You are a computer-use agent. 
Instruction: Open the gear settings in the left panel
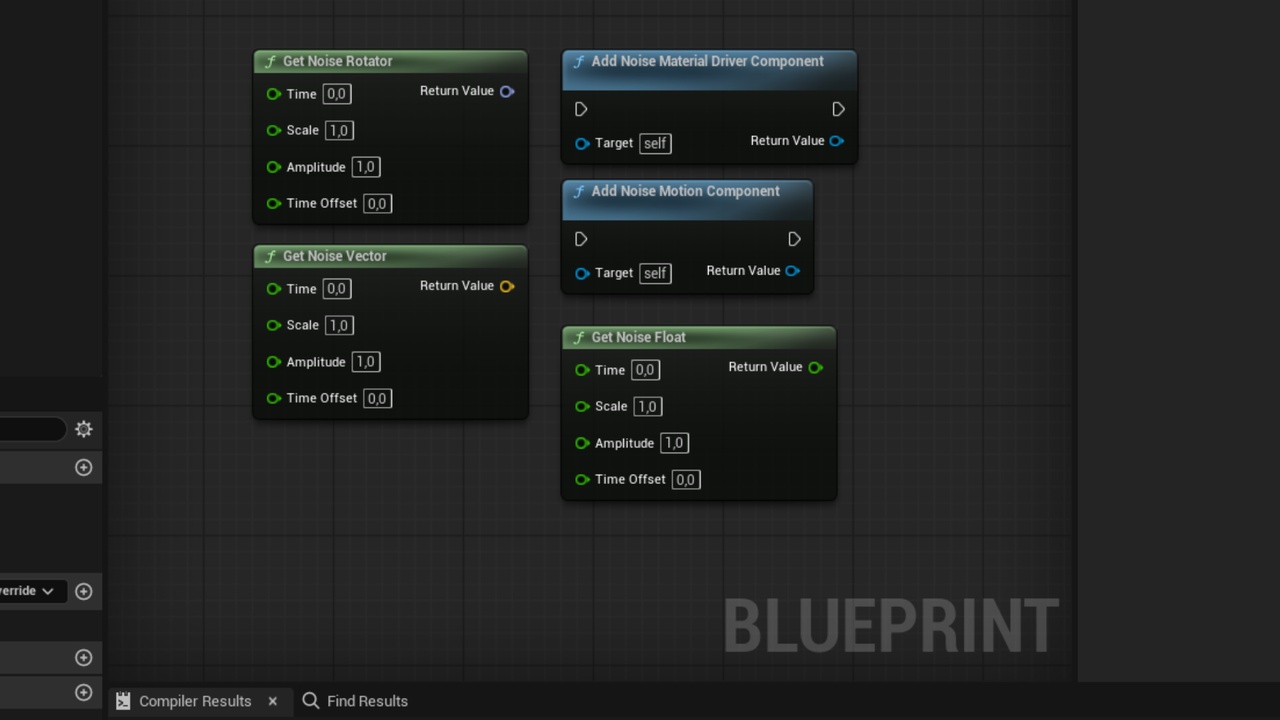point(84,429)
